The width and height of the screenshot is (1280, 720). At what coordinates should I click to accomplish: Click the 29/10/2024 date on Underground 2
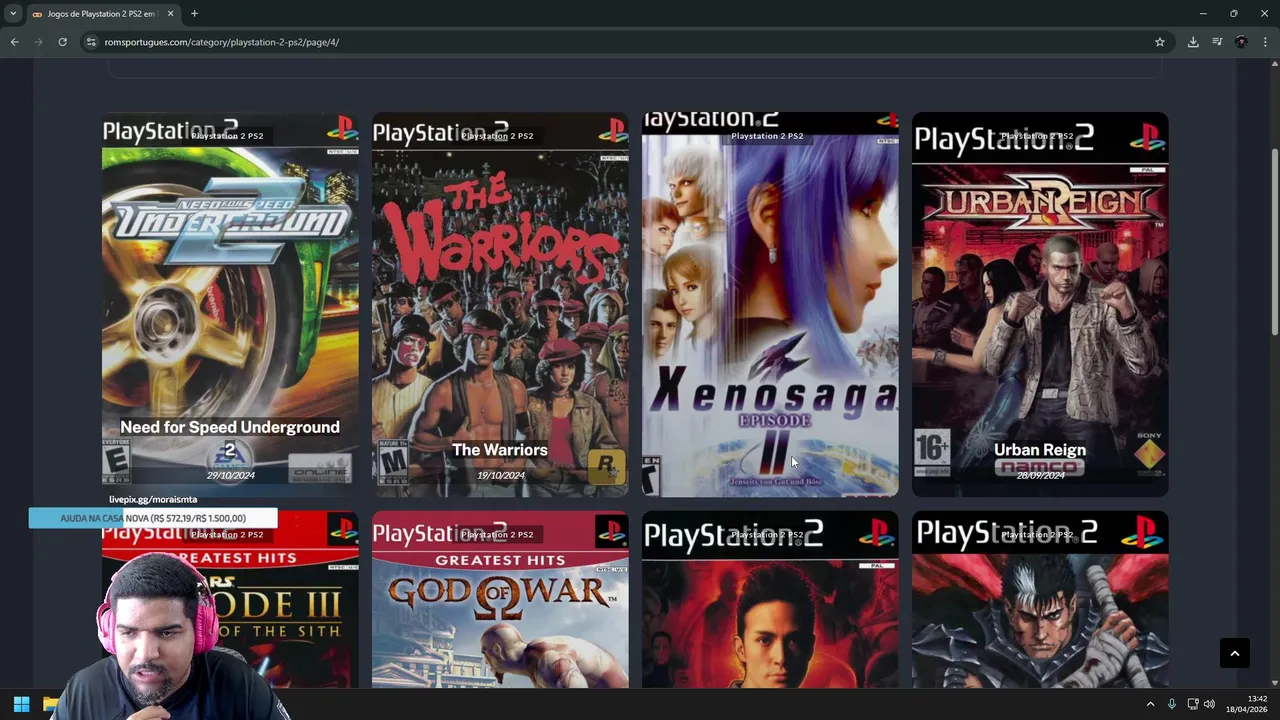(x=230, y=476)
